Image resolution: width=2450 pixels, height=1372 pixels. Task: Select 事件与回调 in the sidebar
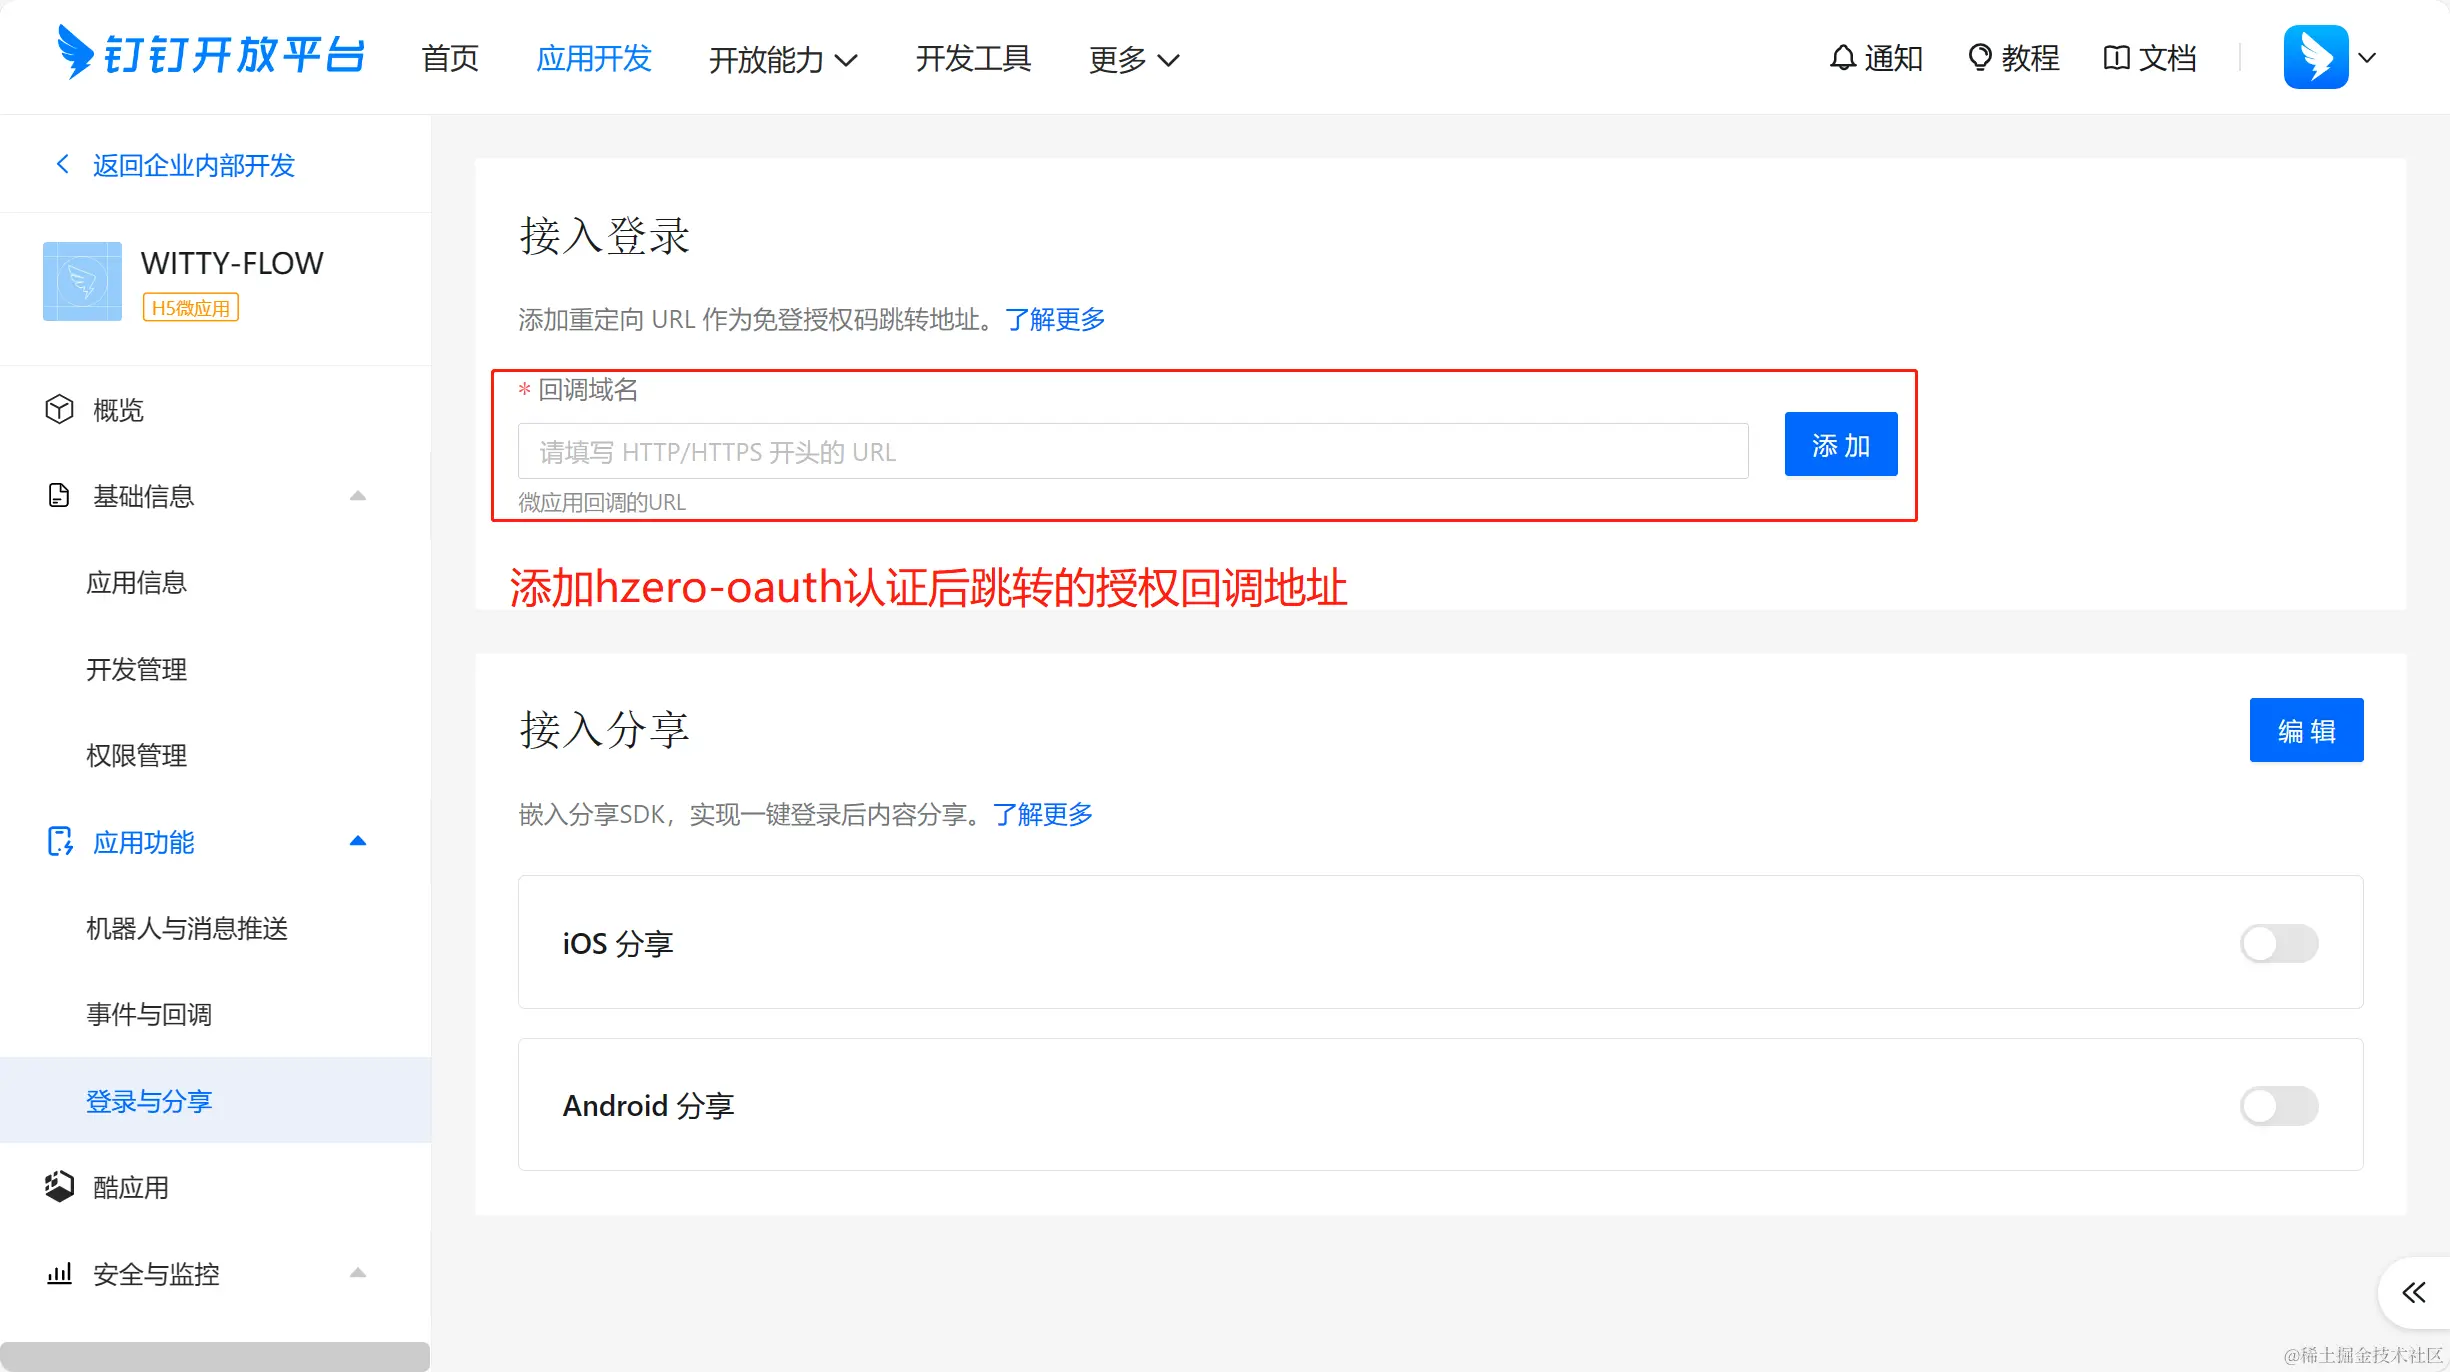pyautogui.click(x=149, y=1015)
